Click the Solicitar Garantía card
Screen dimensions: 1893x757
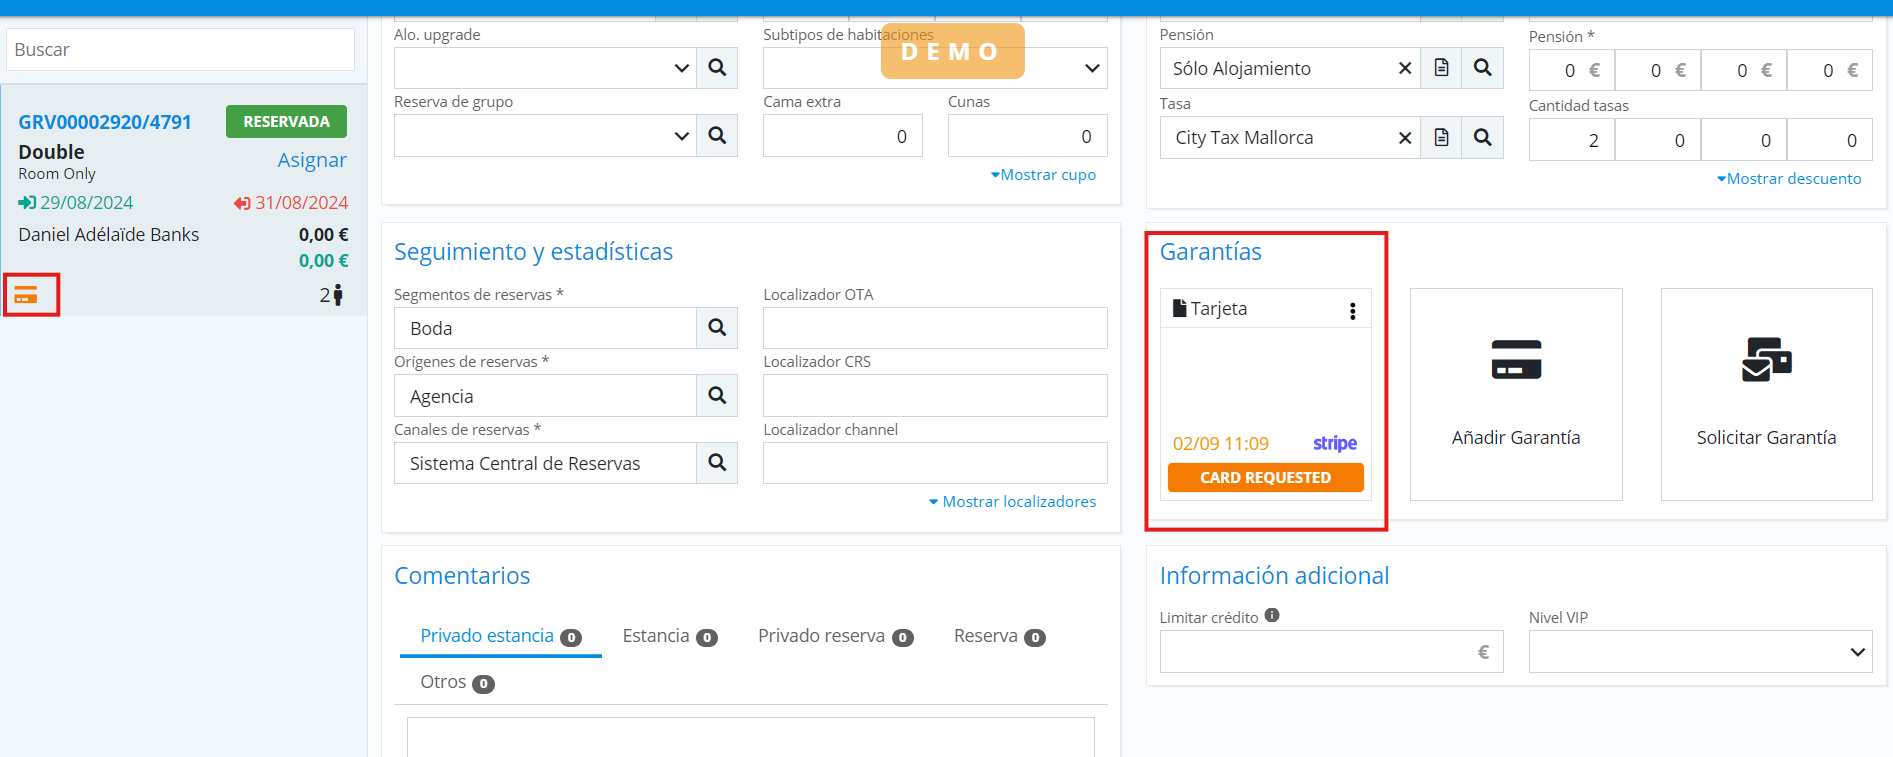[1766, 394]
